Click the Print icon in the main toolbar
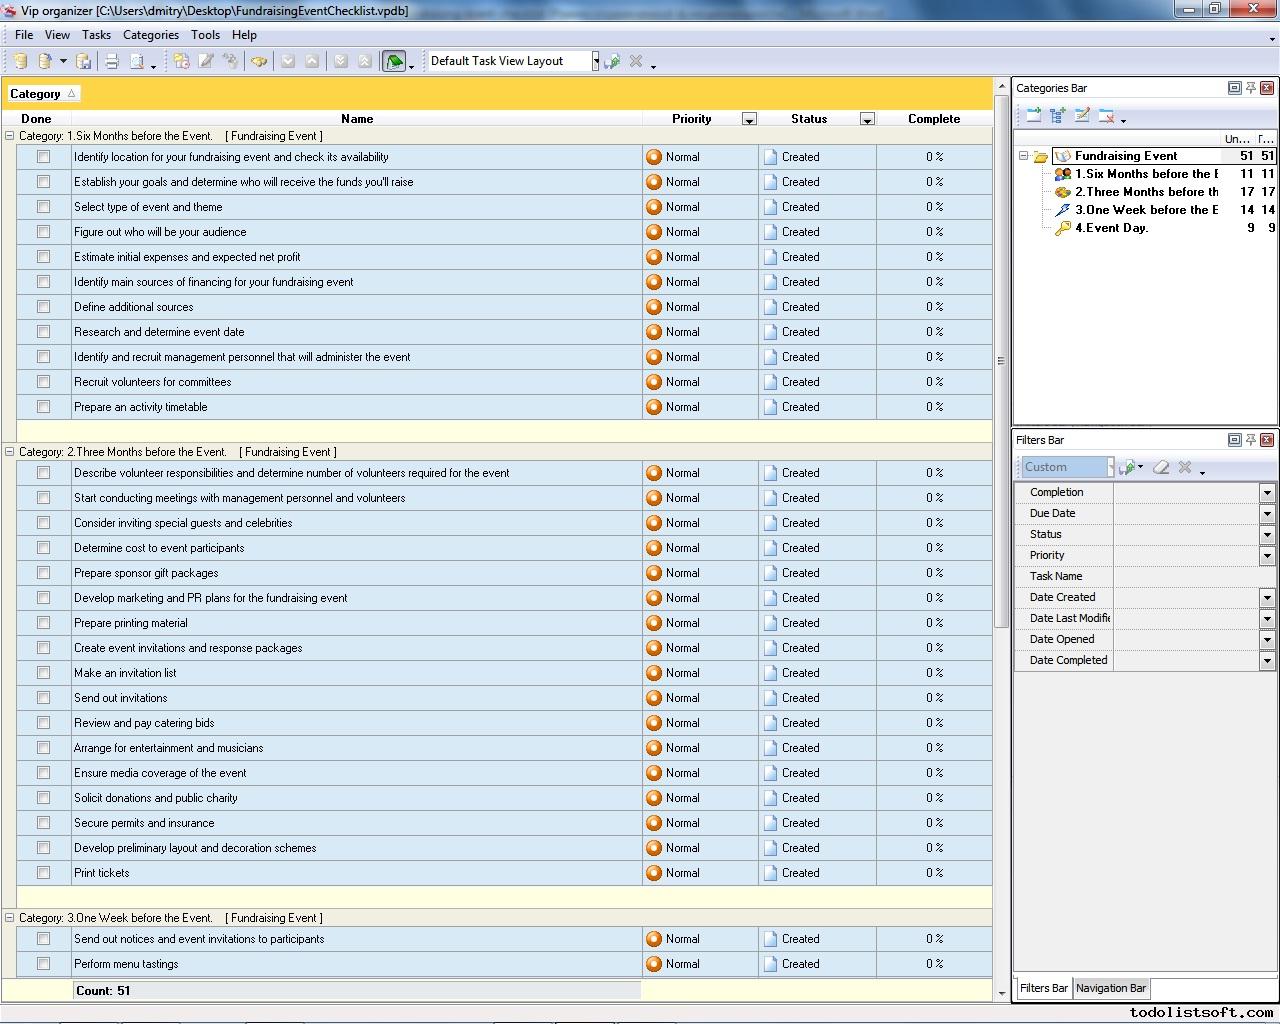This screenshot has height=1024, width=1280. (x=112, y=61)
